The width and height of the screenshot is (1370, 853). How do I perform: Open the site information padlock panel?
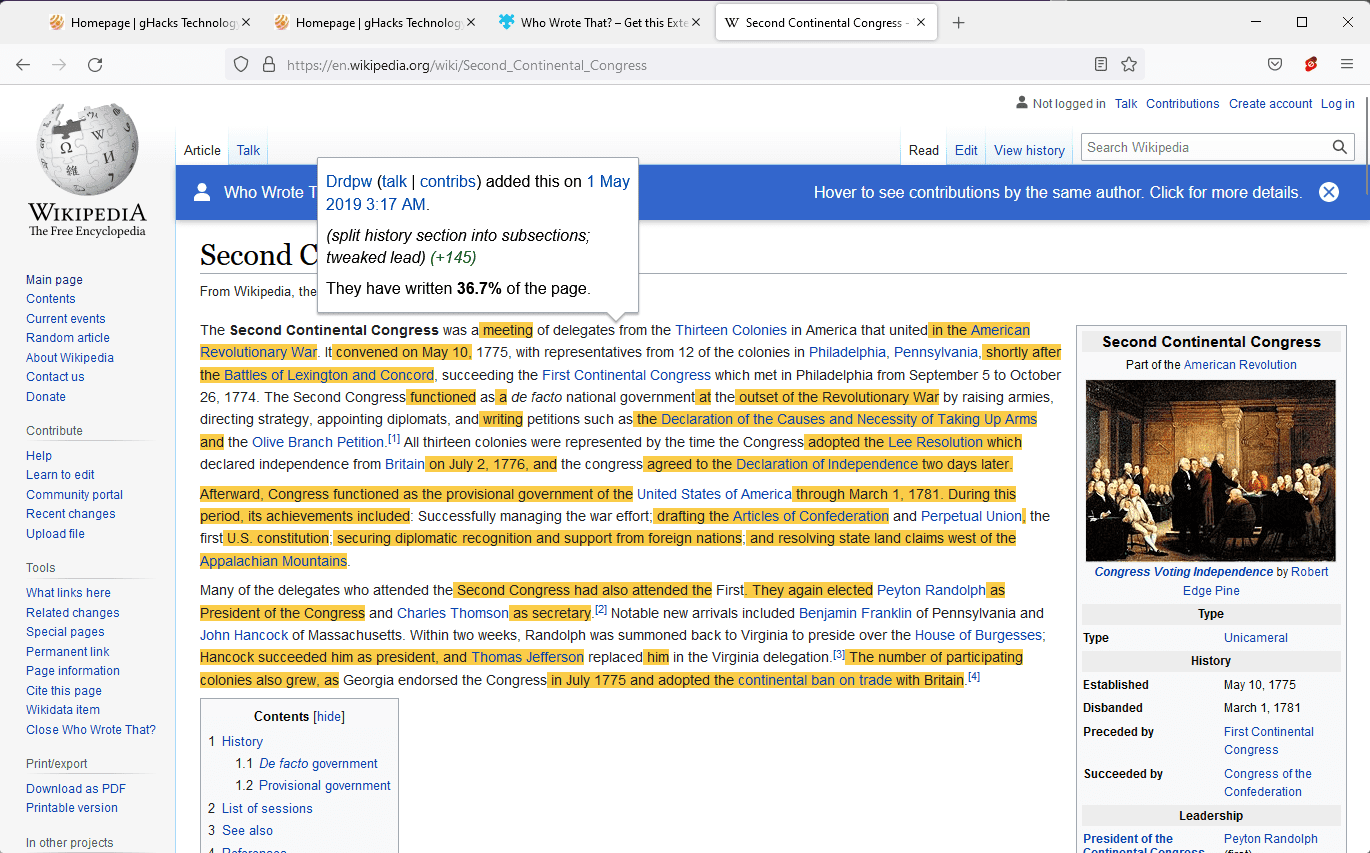(x=268, y=63)
